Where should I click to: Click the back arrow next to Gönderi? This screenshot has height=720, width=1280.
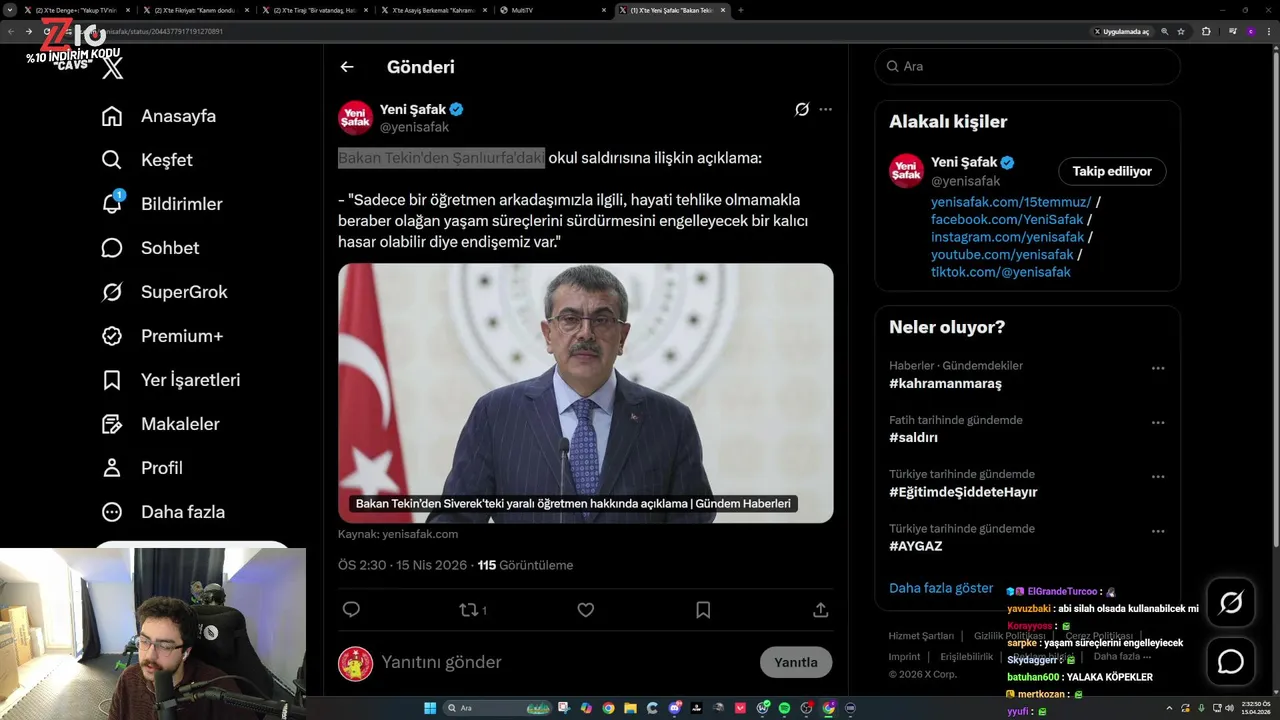tap(347, 67)
